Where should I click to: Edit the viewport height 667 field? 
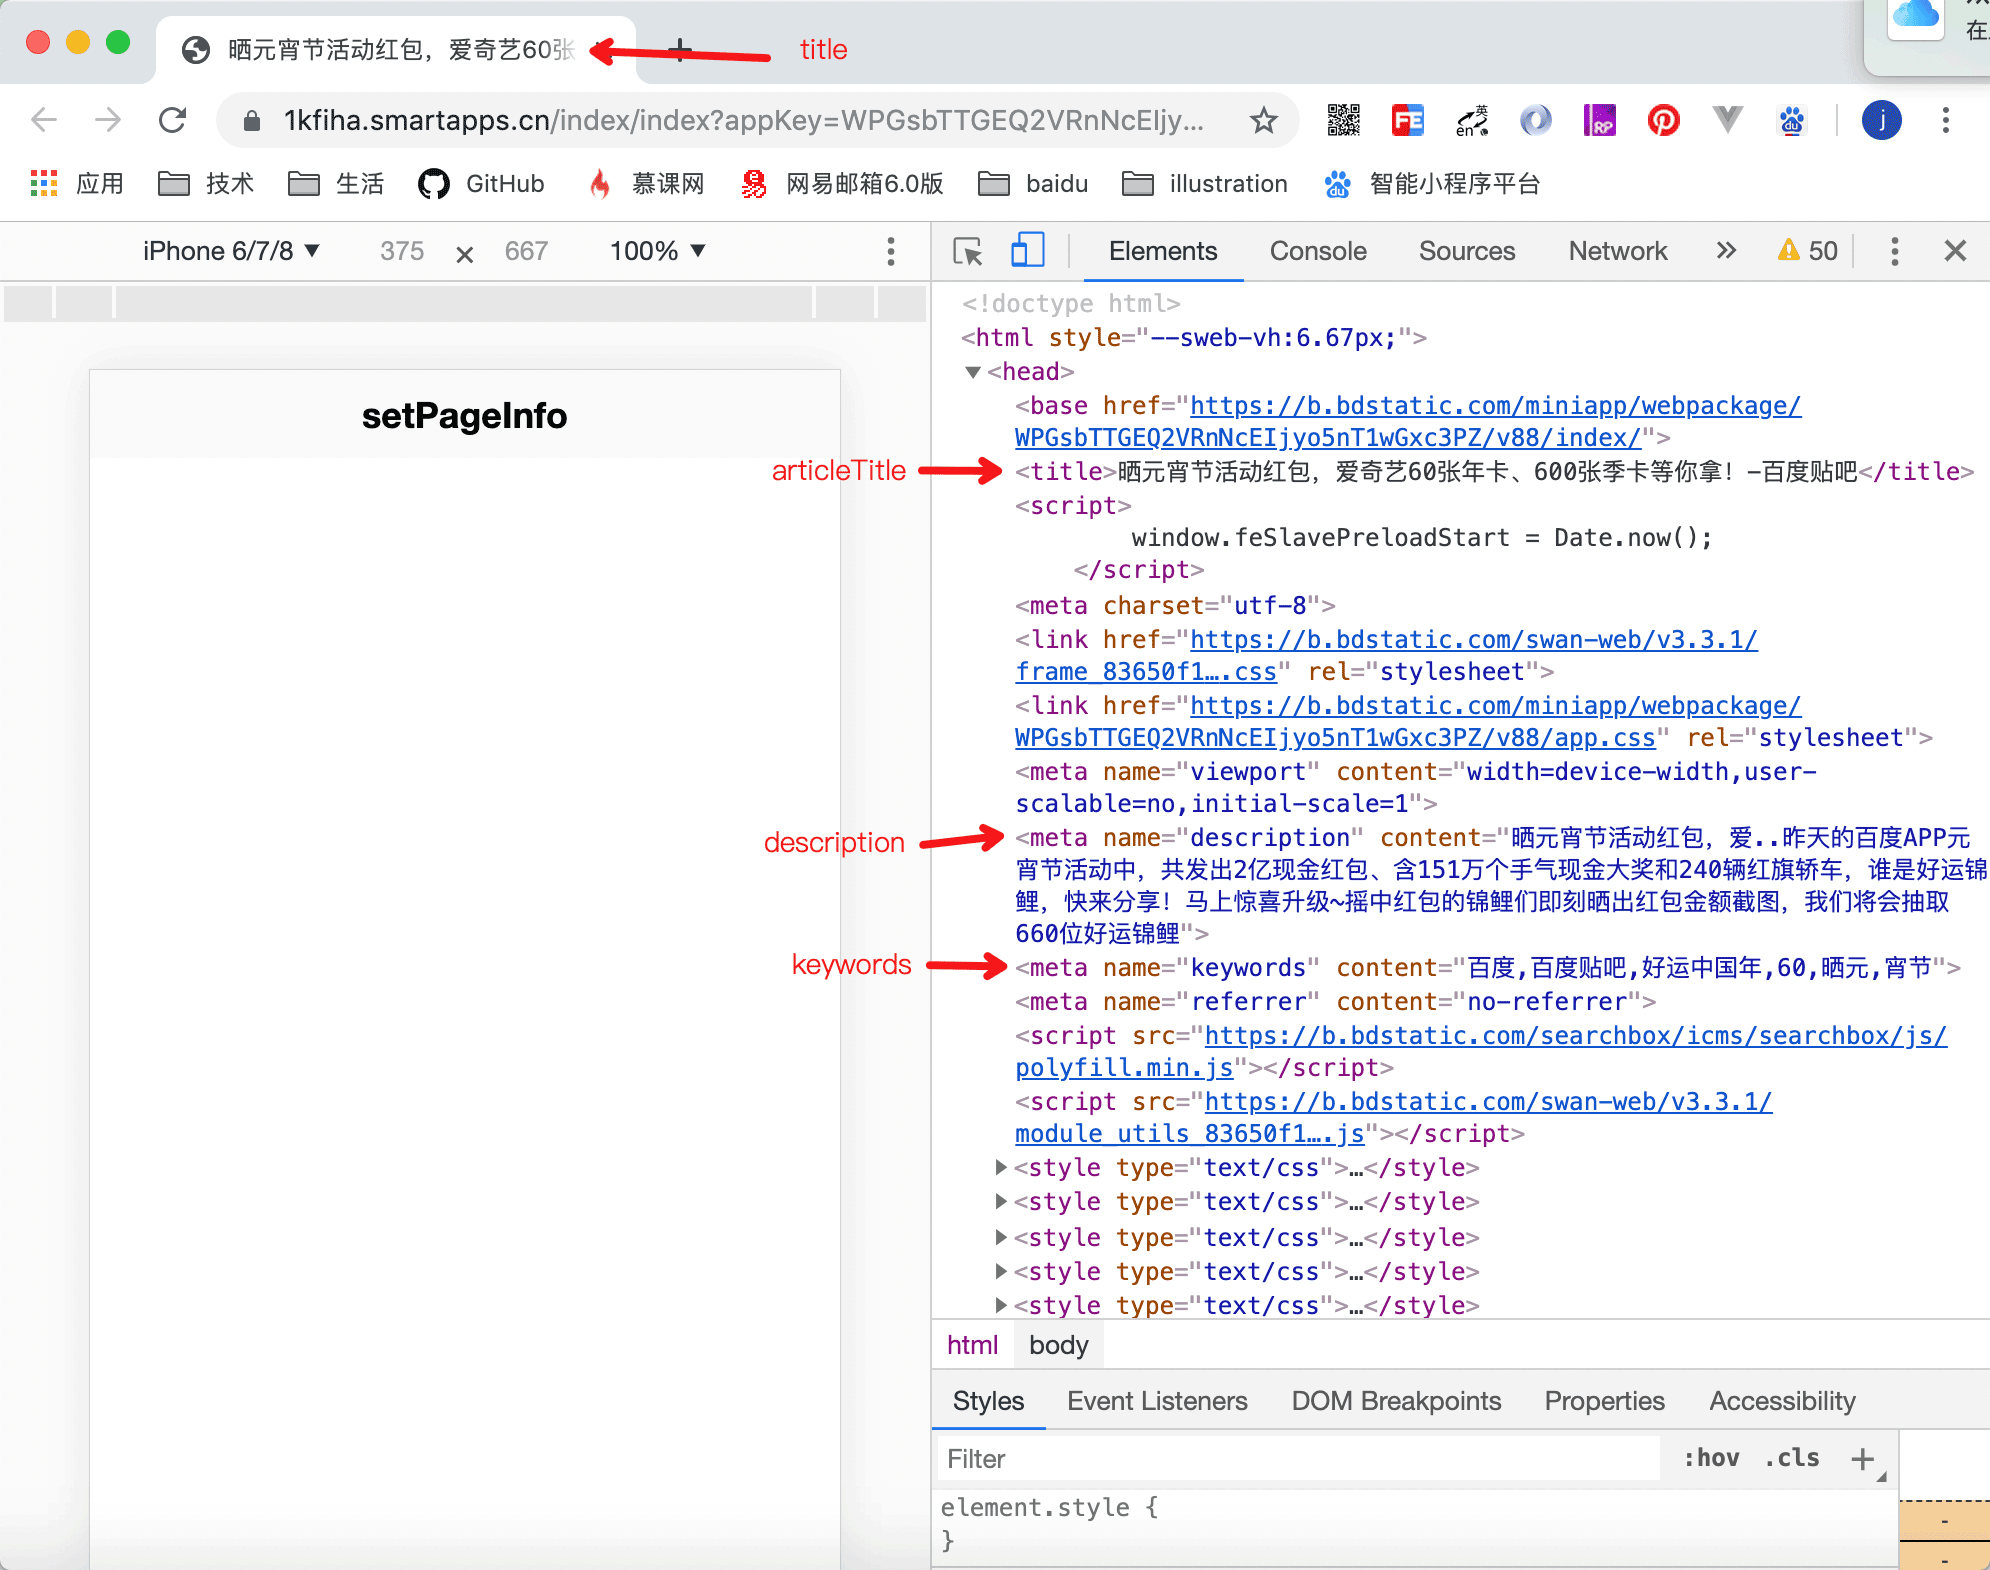coord(526,251)
